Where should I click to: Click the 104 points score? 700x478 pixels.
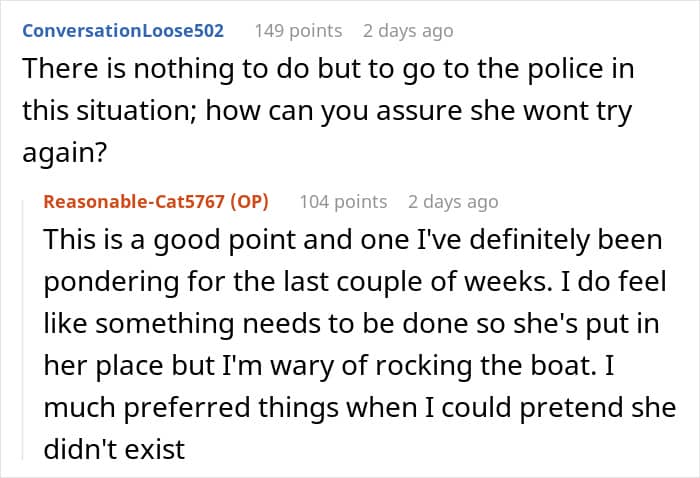[x=343, y=201]
